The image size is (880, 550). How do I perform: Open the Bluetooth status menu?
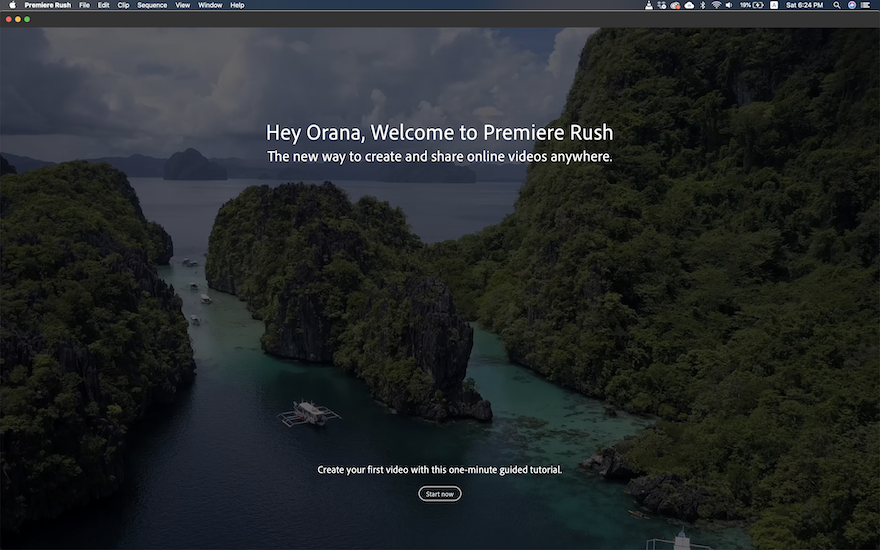click(x=703, y=5)
